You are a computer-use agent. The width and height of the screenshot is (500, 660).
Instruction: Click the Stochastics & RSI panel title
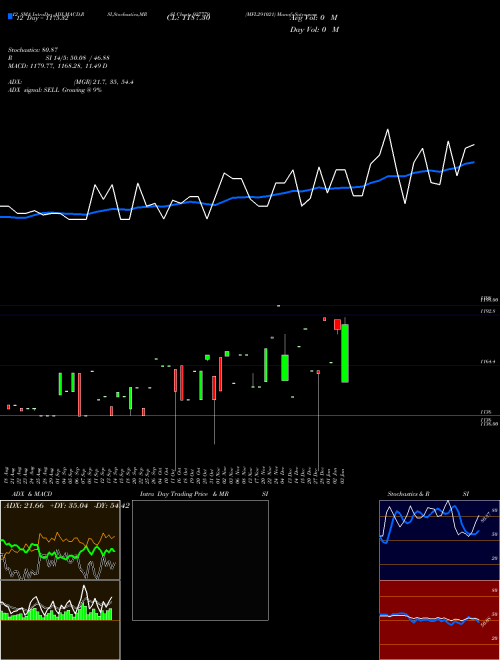pos(428,494)
